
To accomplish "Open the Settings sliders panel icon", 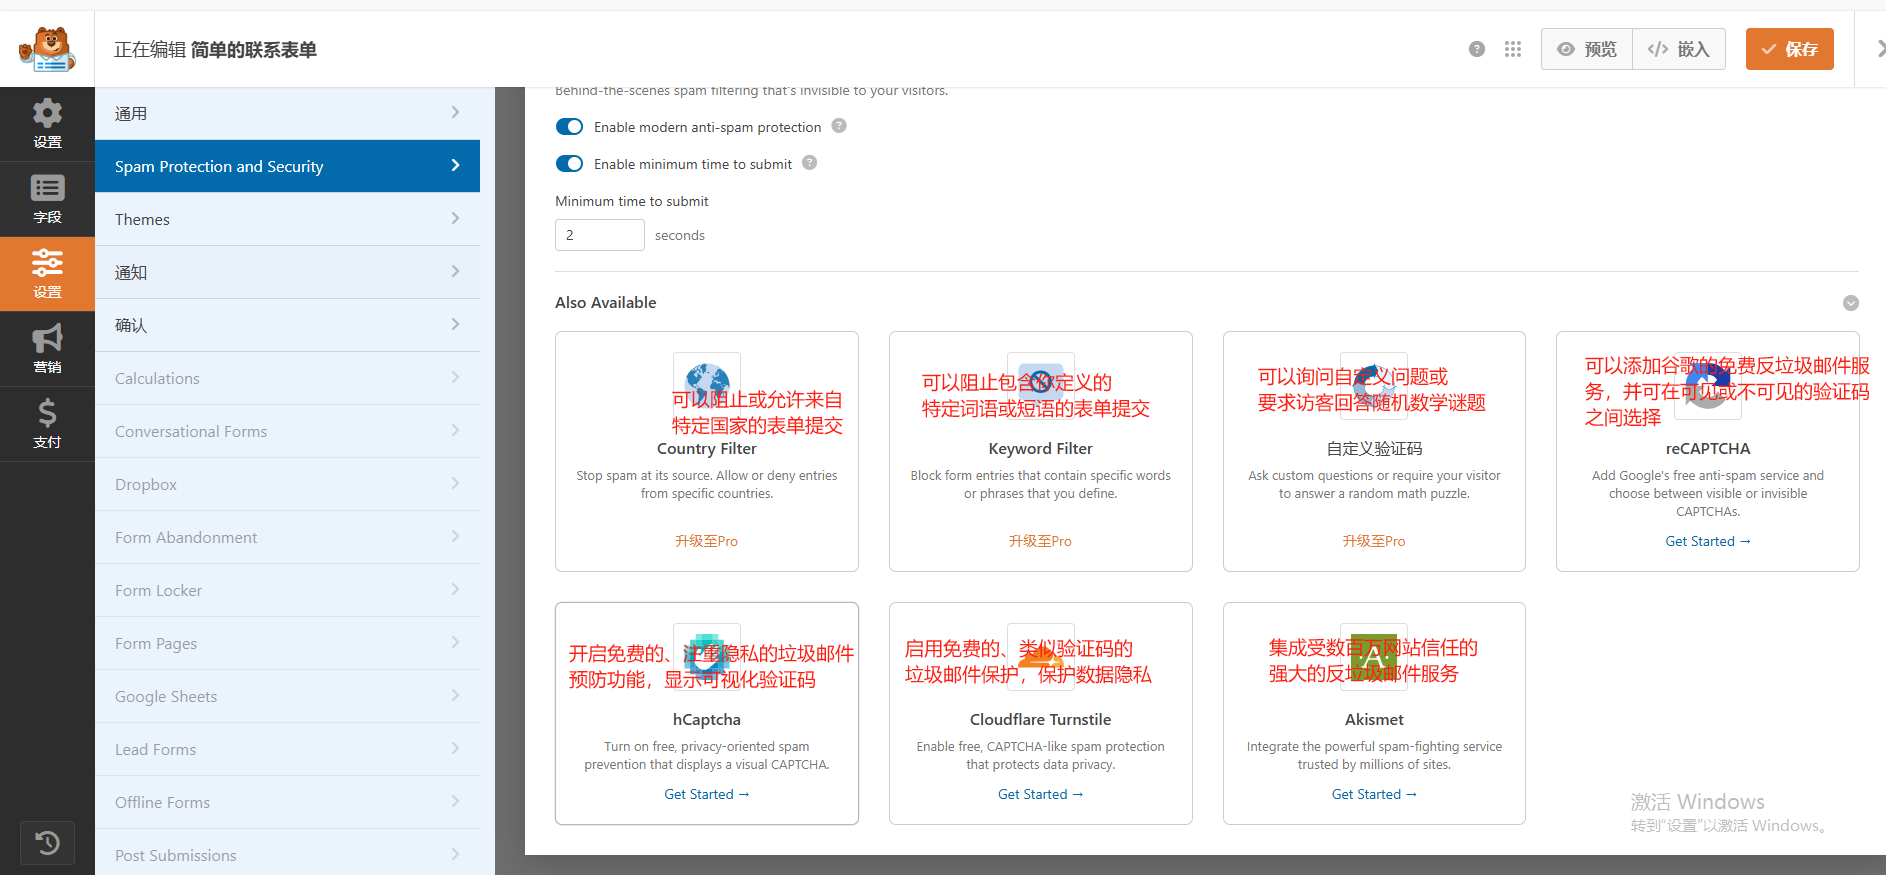I will pos(47,274).
